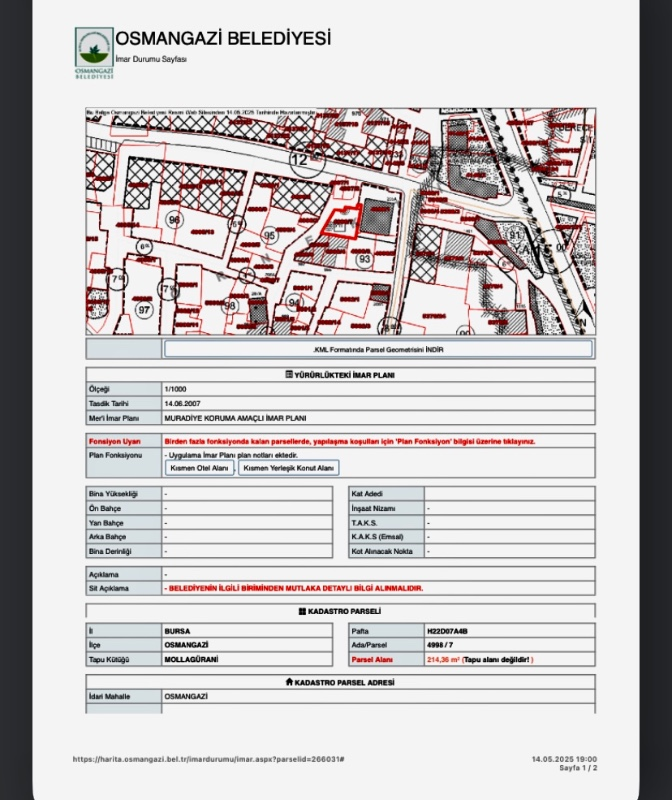
Task: Select the İlçe value OSMANGAZİ
Action: pyautogui.click(x=186, y=645)
